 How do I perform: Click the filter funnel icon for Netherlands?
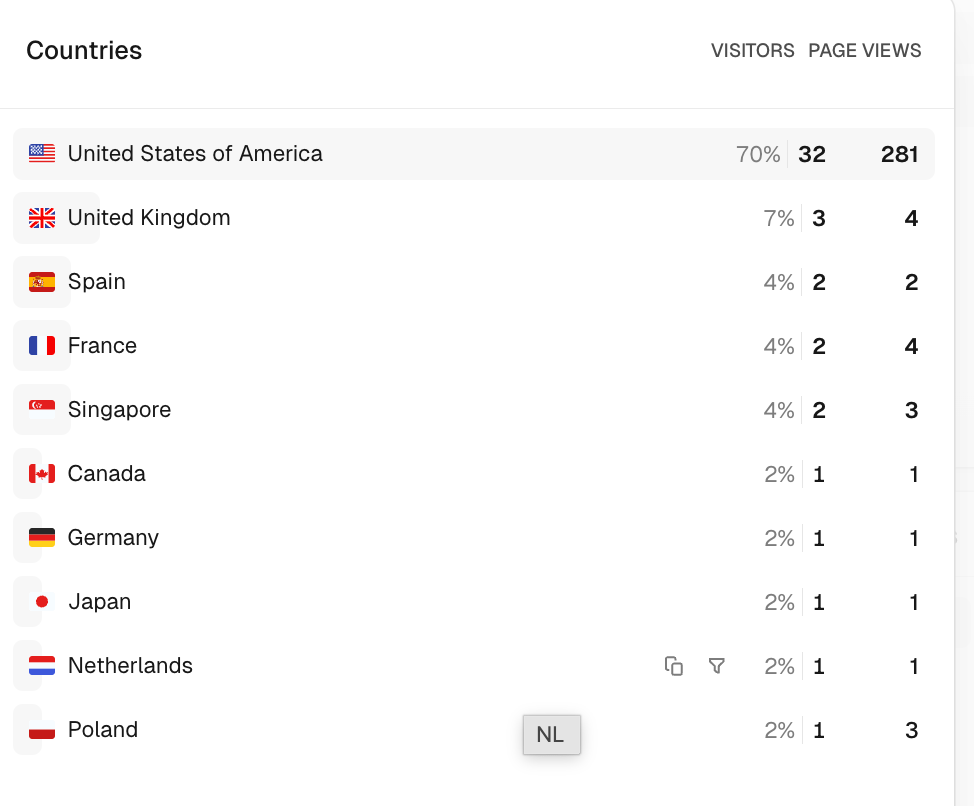click(716, 666)
